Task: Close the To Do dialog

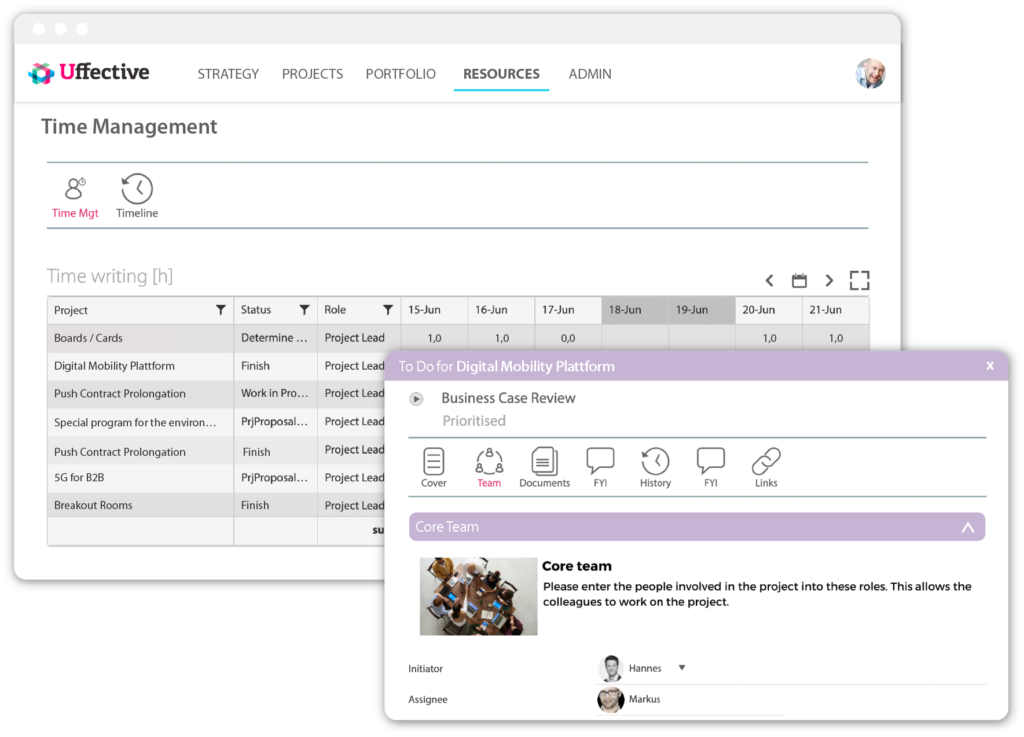Action: (990, 366)
